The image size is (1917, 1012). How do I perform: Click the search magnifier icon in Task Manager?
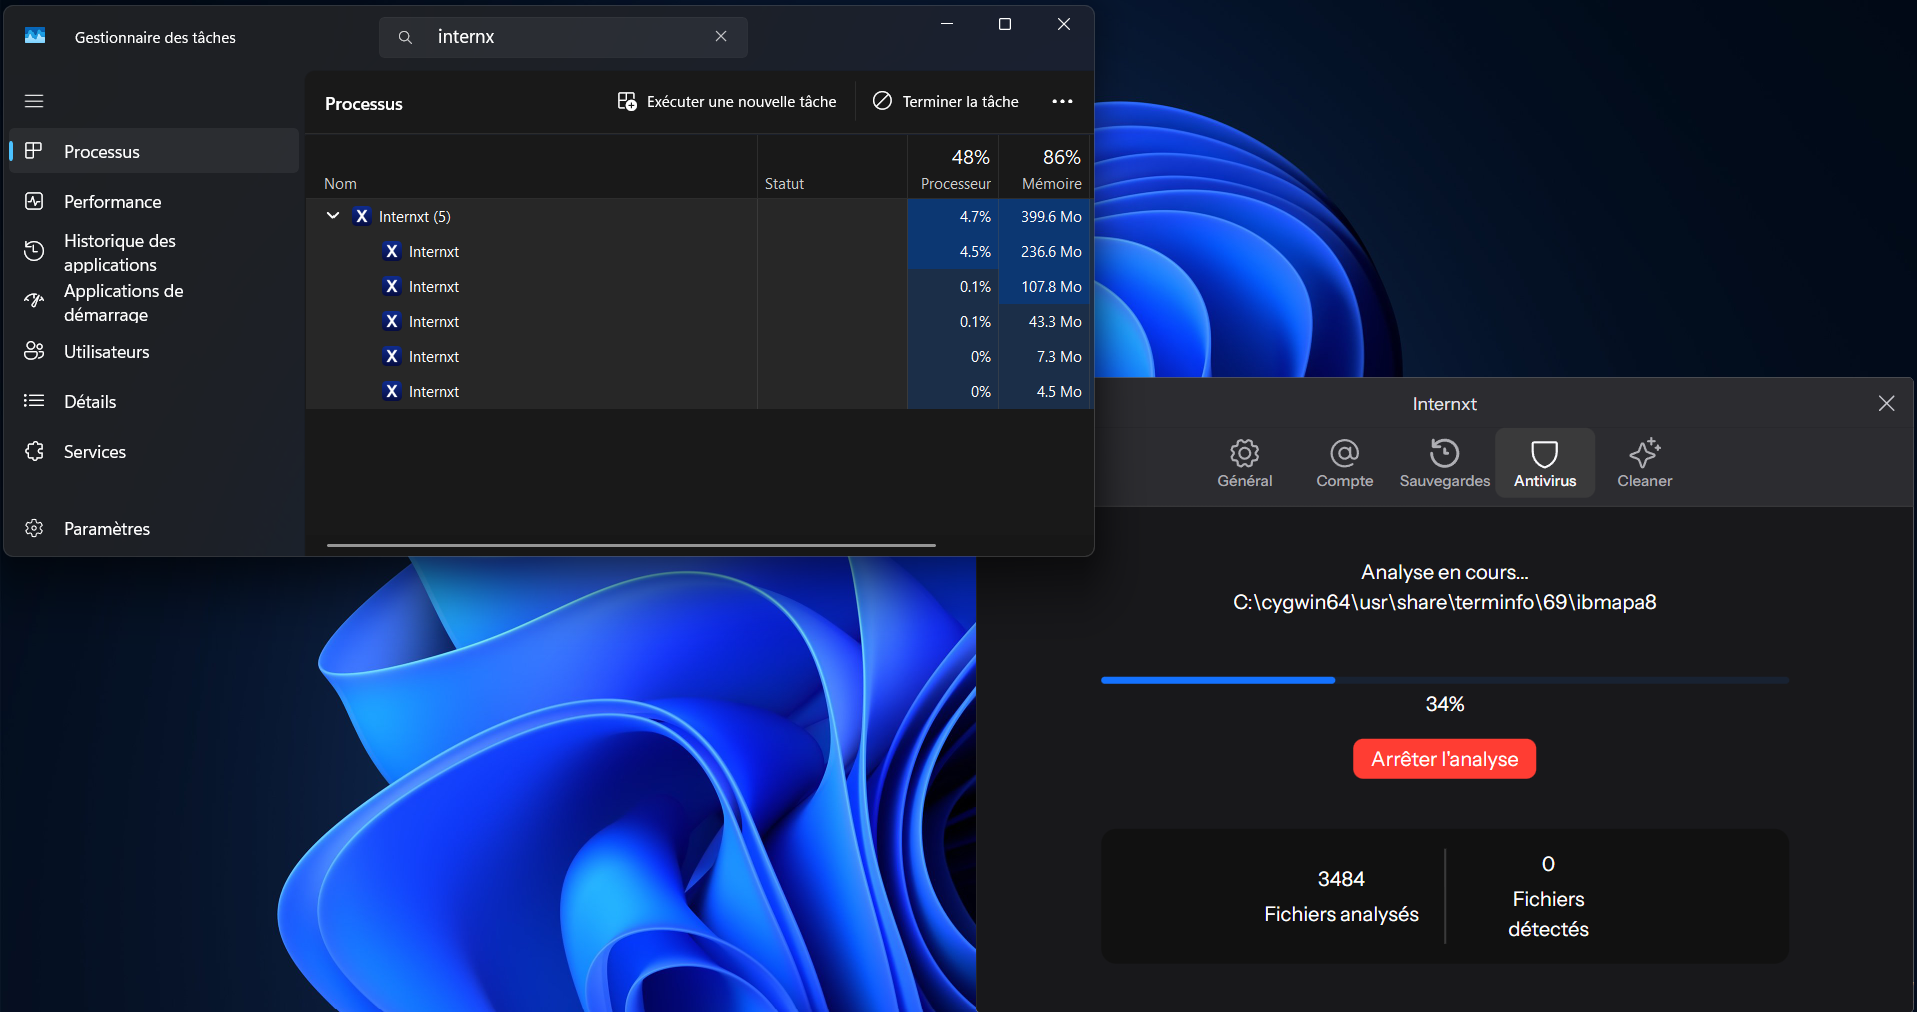click(405, 37)
